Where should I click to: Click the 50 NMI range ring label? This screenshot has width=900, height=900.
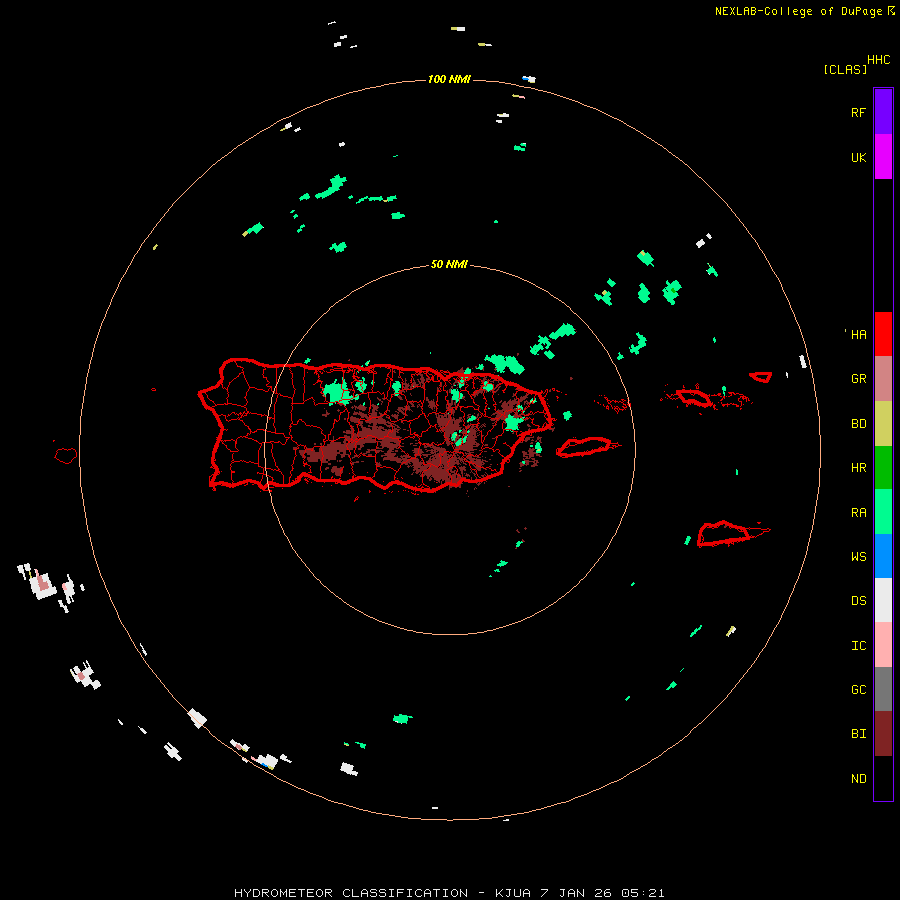click(x=449, y=264)
